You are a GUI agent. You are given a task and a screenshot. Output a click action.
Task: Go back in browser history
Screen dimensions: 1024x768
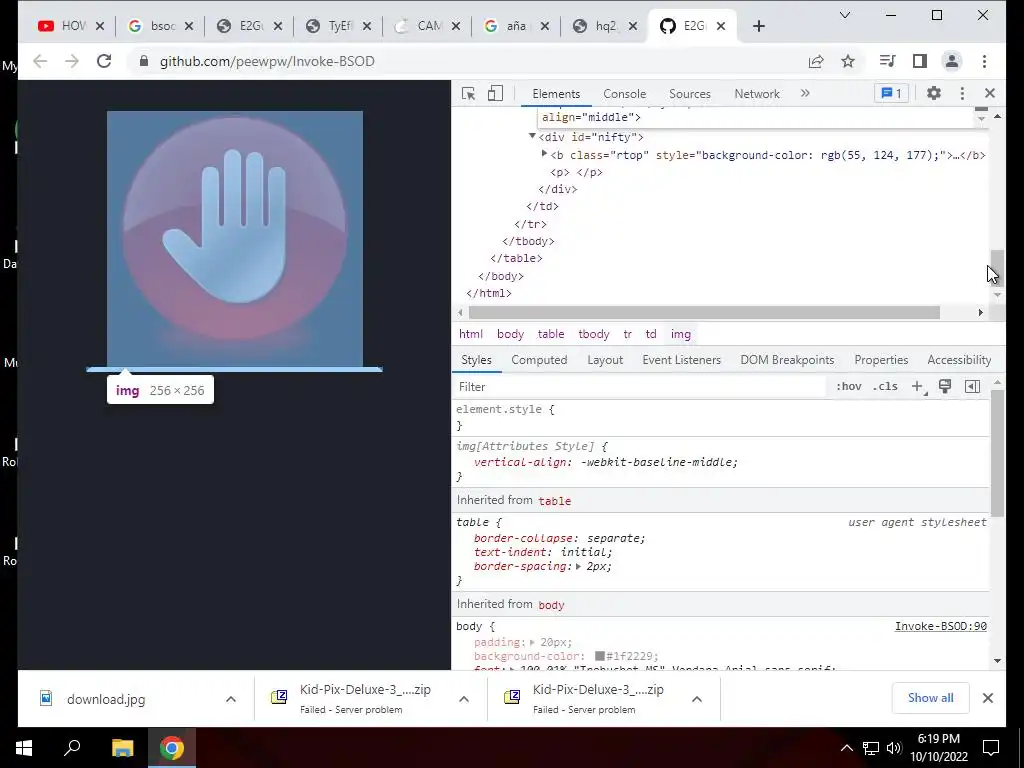40,61
